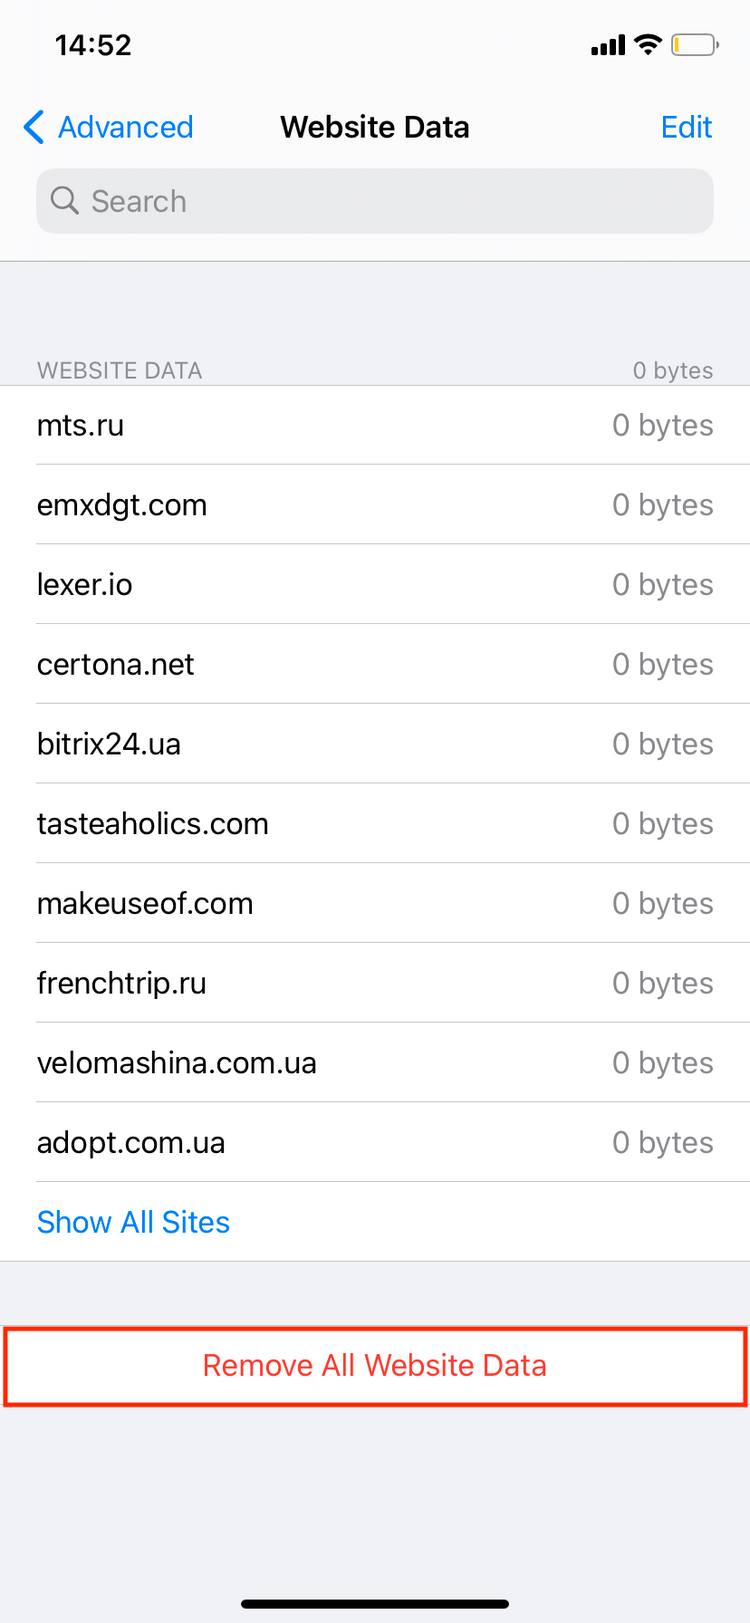
Task: Expand list with Show All Sites
Action: (x=133, y=1222)
